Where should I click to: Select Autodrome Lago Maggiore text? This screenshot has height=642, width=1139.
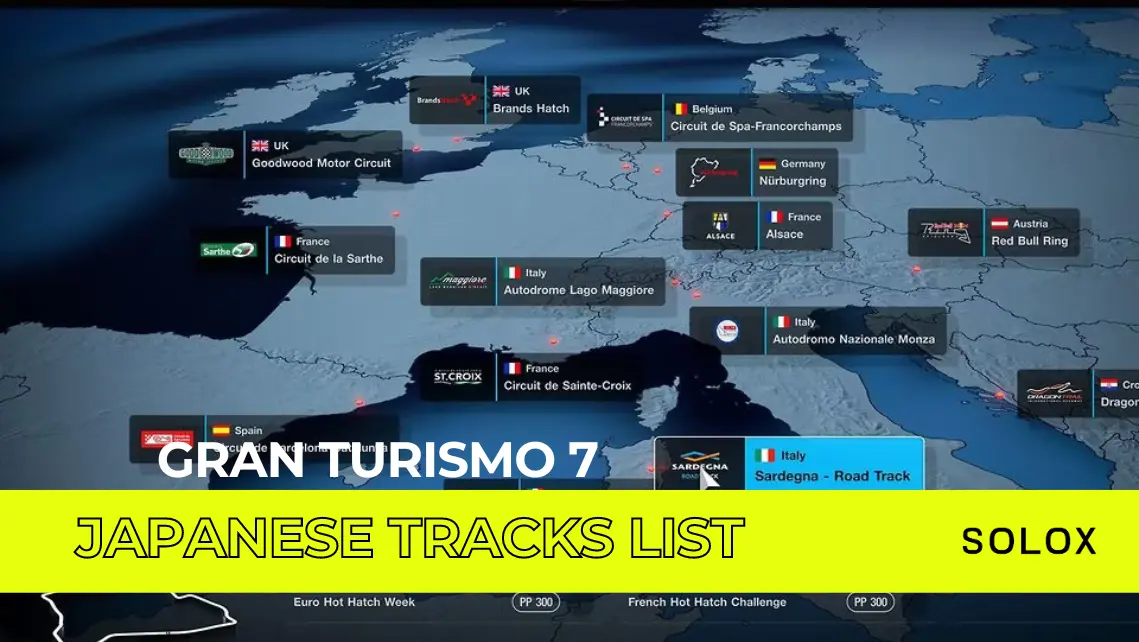pyautogui.click(x=579, y=290)
